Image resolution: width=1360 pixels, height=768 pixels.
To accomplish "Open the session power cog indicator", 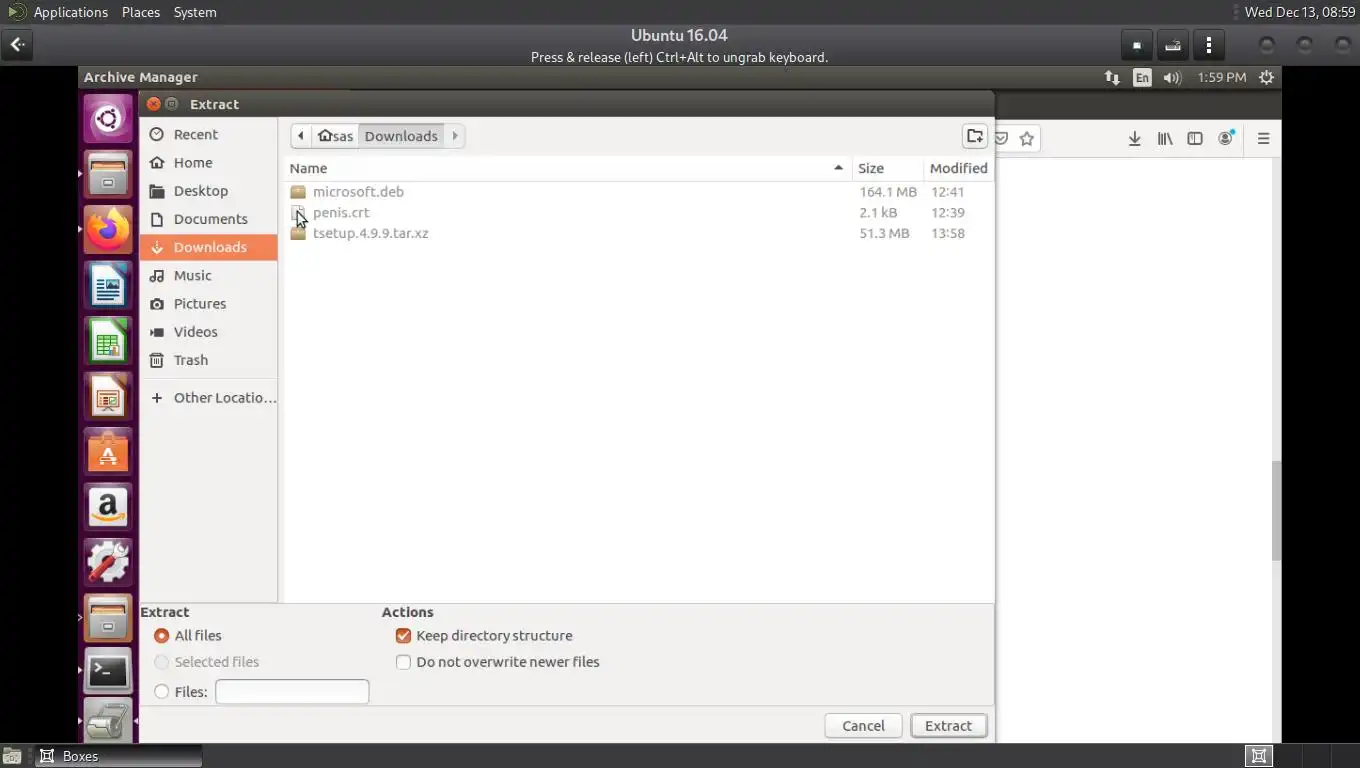I will click(x=1267, y=78).
